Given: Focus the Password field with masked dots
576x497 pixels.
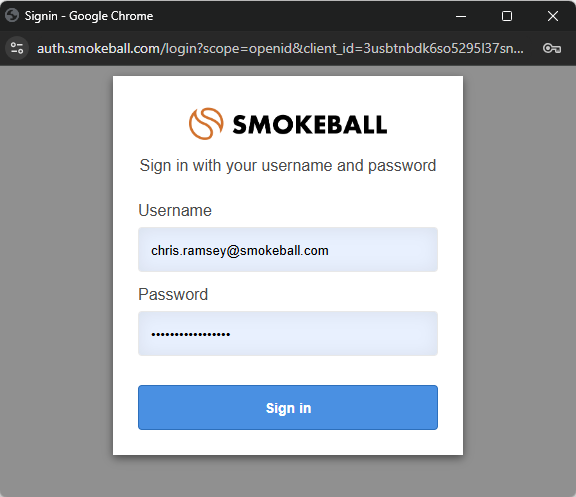Looking at the screenshot, I should point(288,334).
